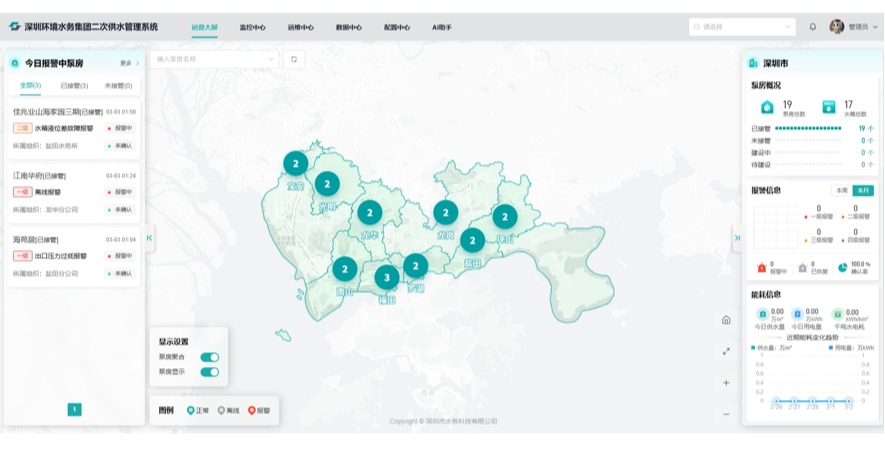
Task: Toggle the 泵房聚合 switch
Action: [x=209, y=357]
